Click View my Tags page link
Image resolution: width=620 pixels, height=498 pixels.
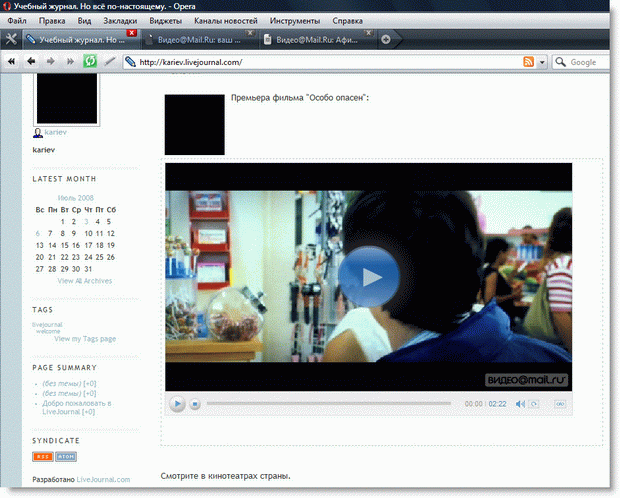[x=85, y=339]
